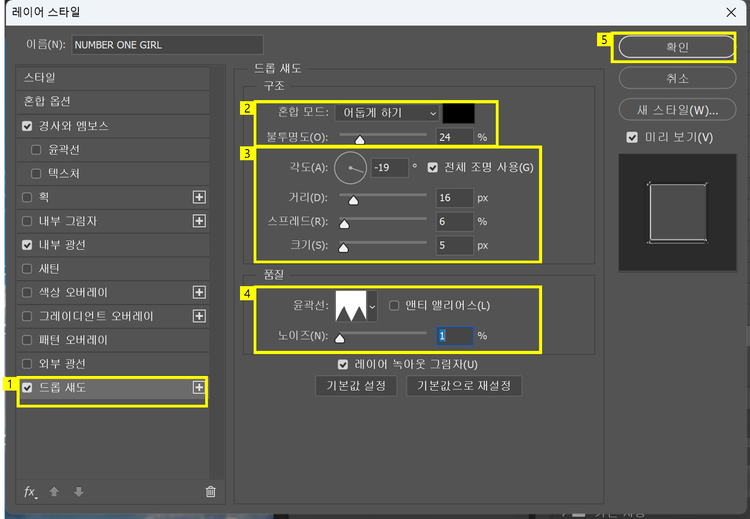Click the 노이즈 value field

click(454, 336)
